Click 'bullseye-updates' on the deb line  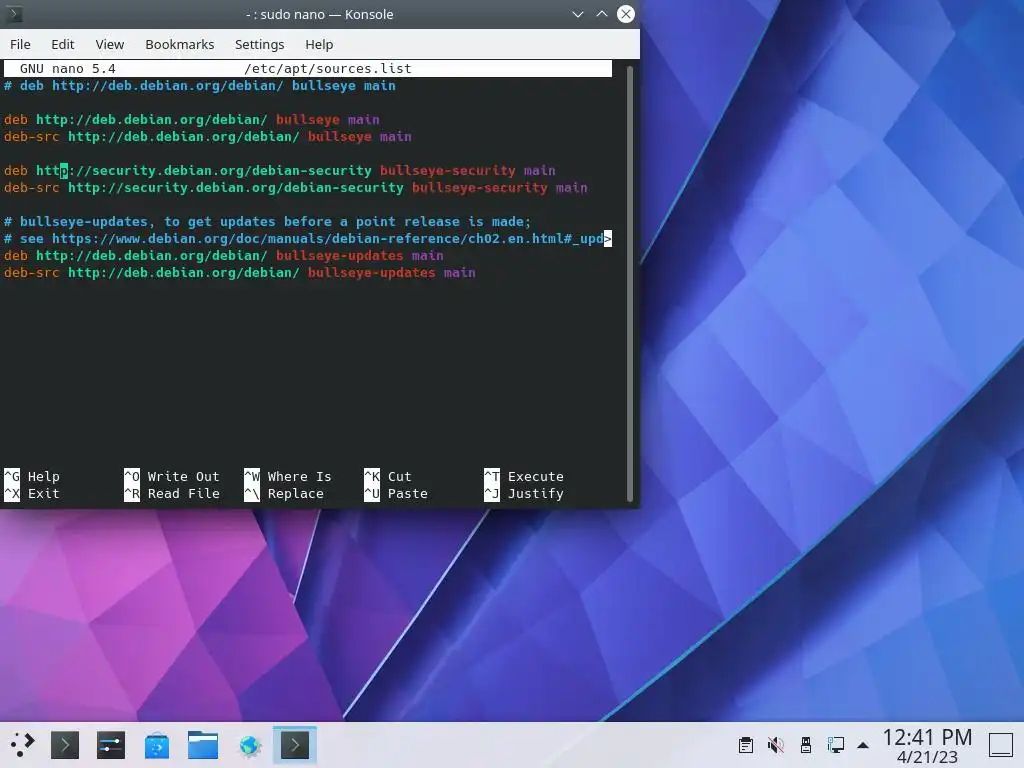point(340,255)
